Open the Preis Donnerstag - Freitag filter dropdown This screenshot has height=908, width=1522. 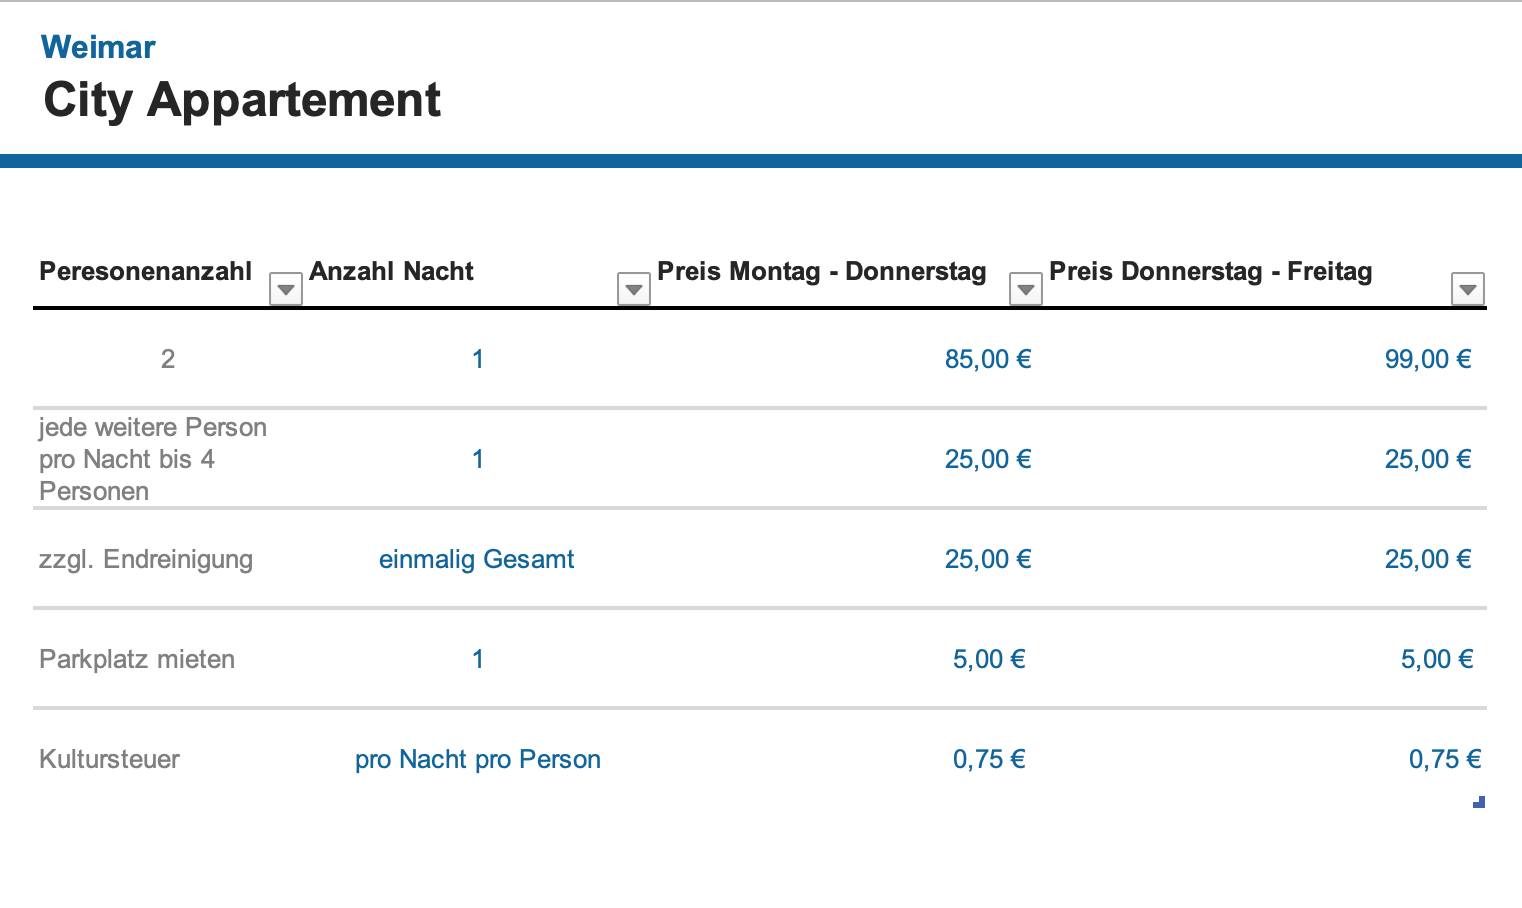click(1468, 289)
